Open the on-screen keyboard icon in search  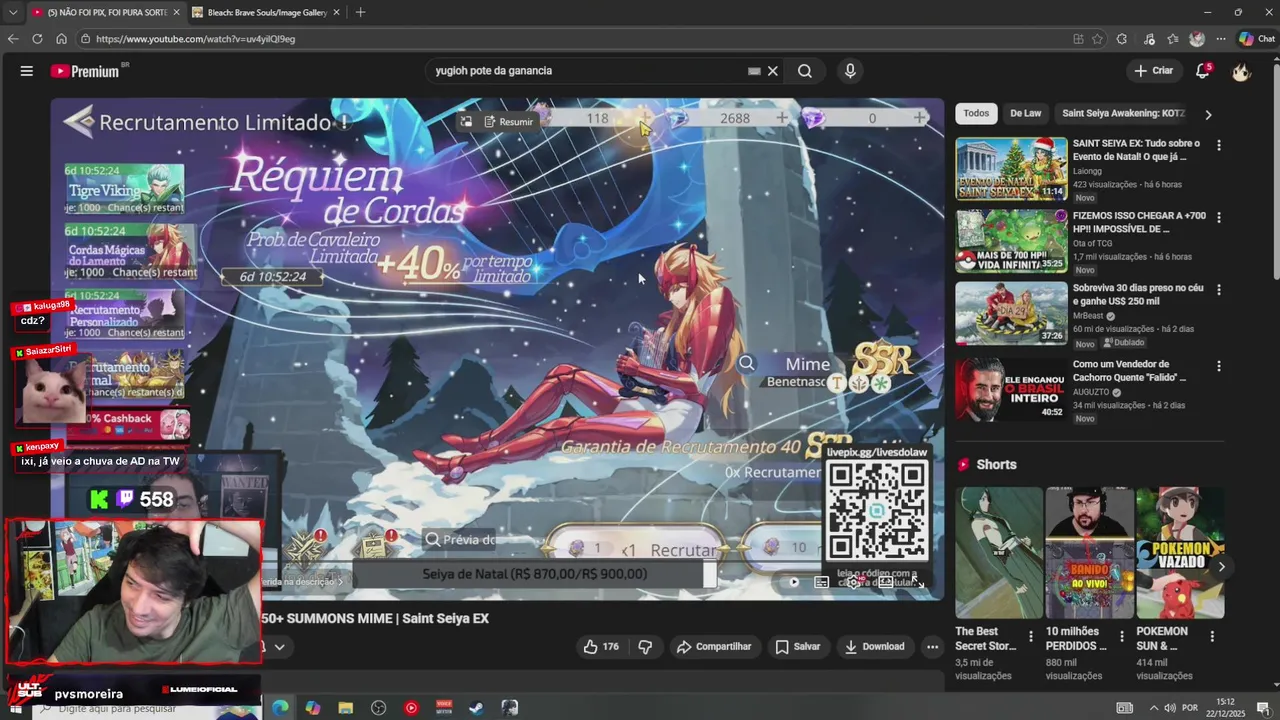754,71
